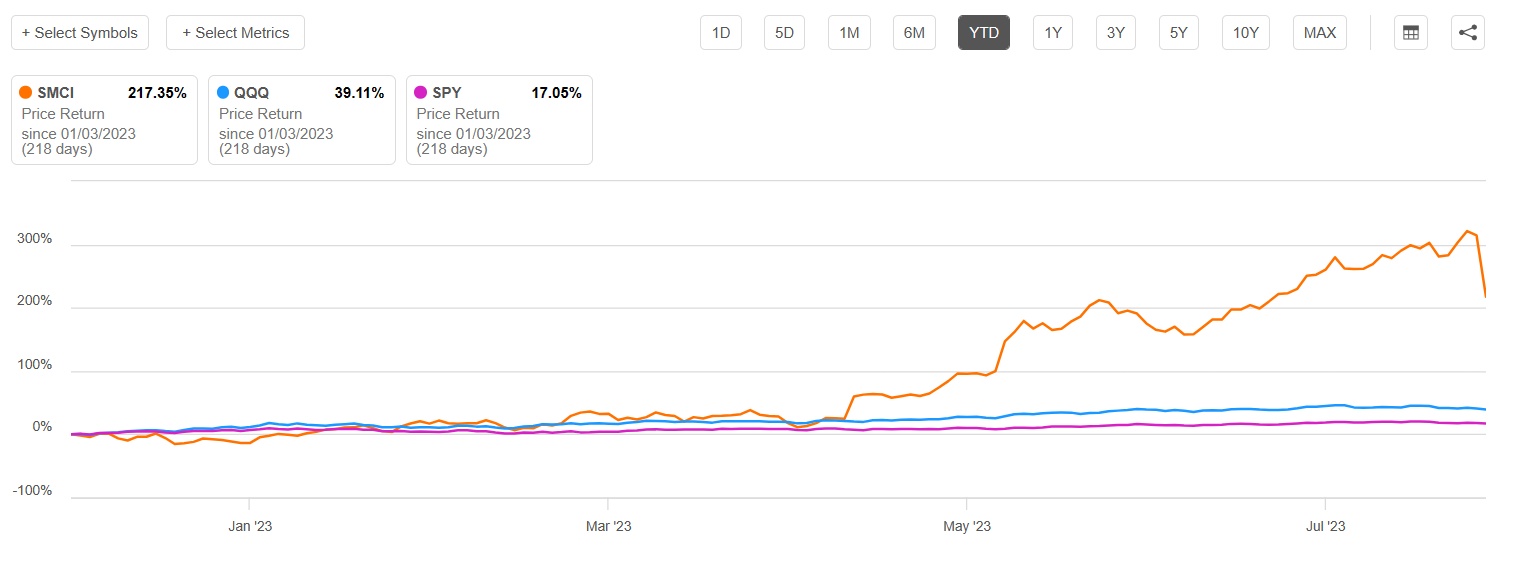Show the 5Y price return
This screenshot has width=1515, height=567.
(x=1179, y=33)
